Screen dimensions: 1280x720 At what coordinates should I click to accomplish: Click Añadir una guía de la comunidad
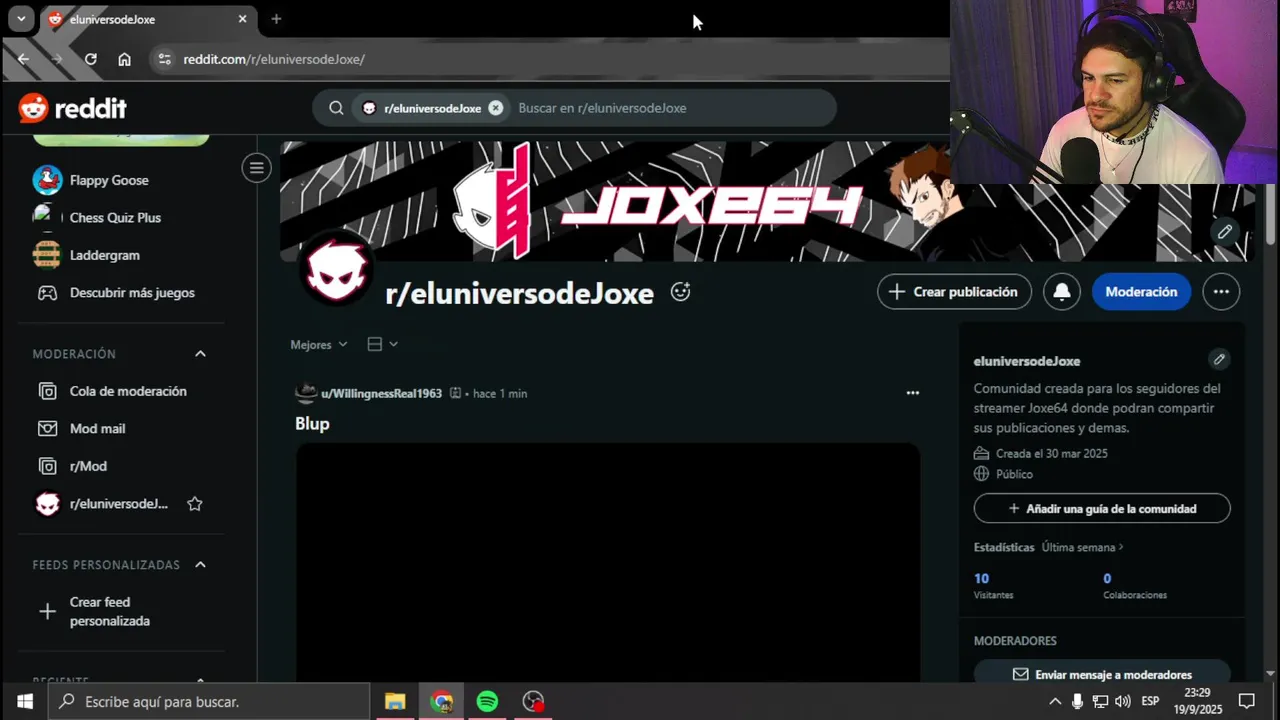(x=1102, y=508)
